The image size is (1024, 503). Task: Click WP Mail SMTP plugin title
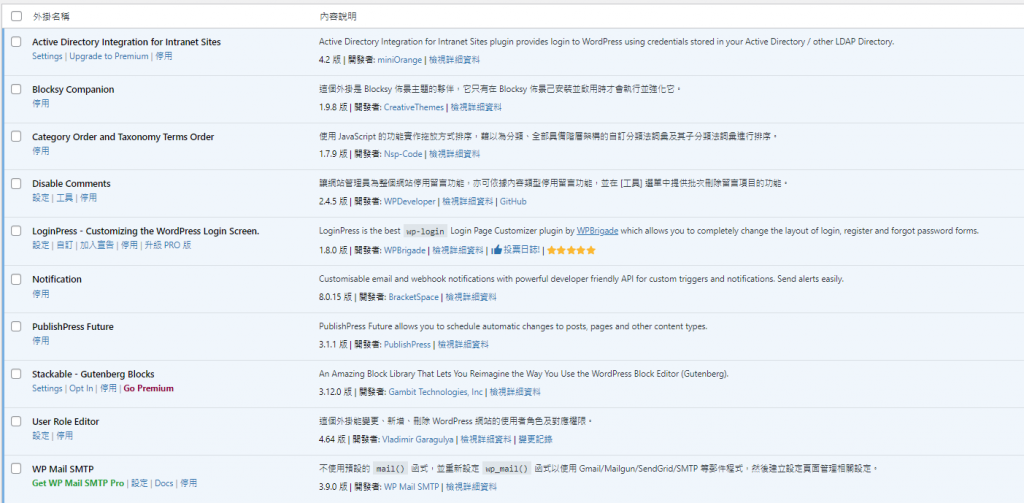(x=63, y=468)
